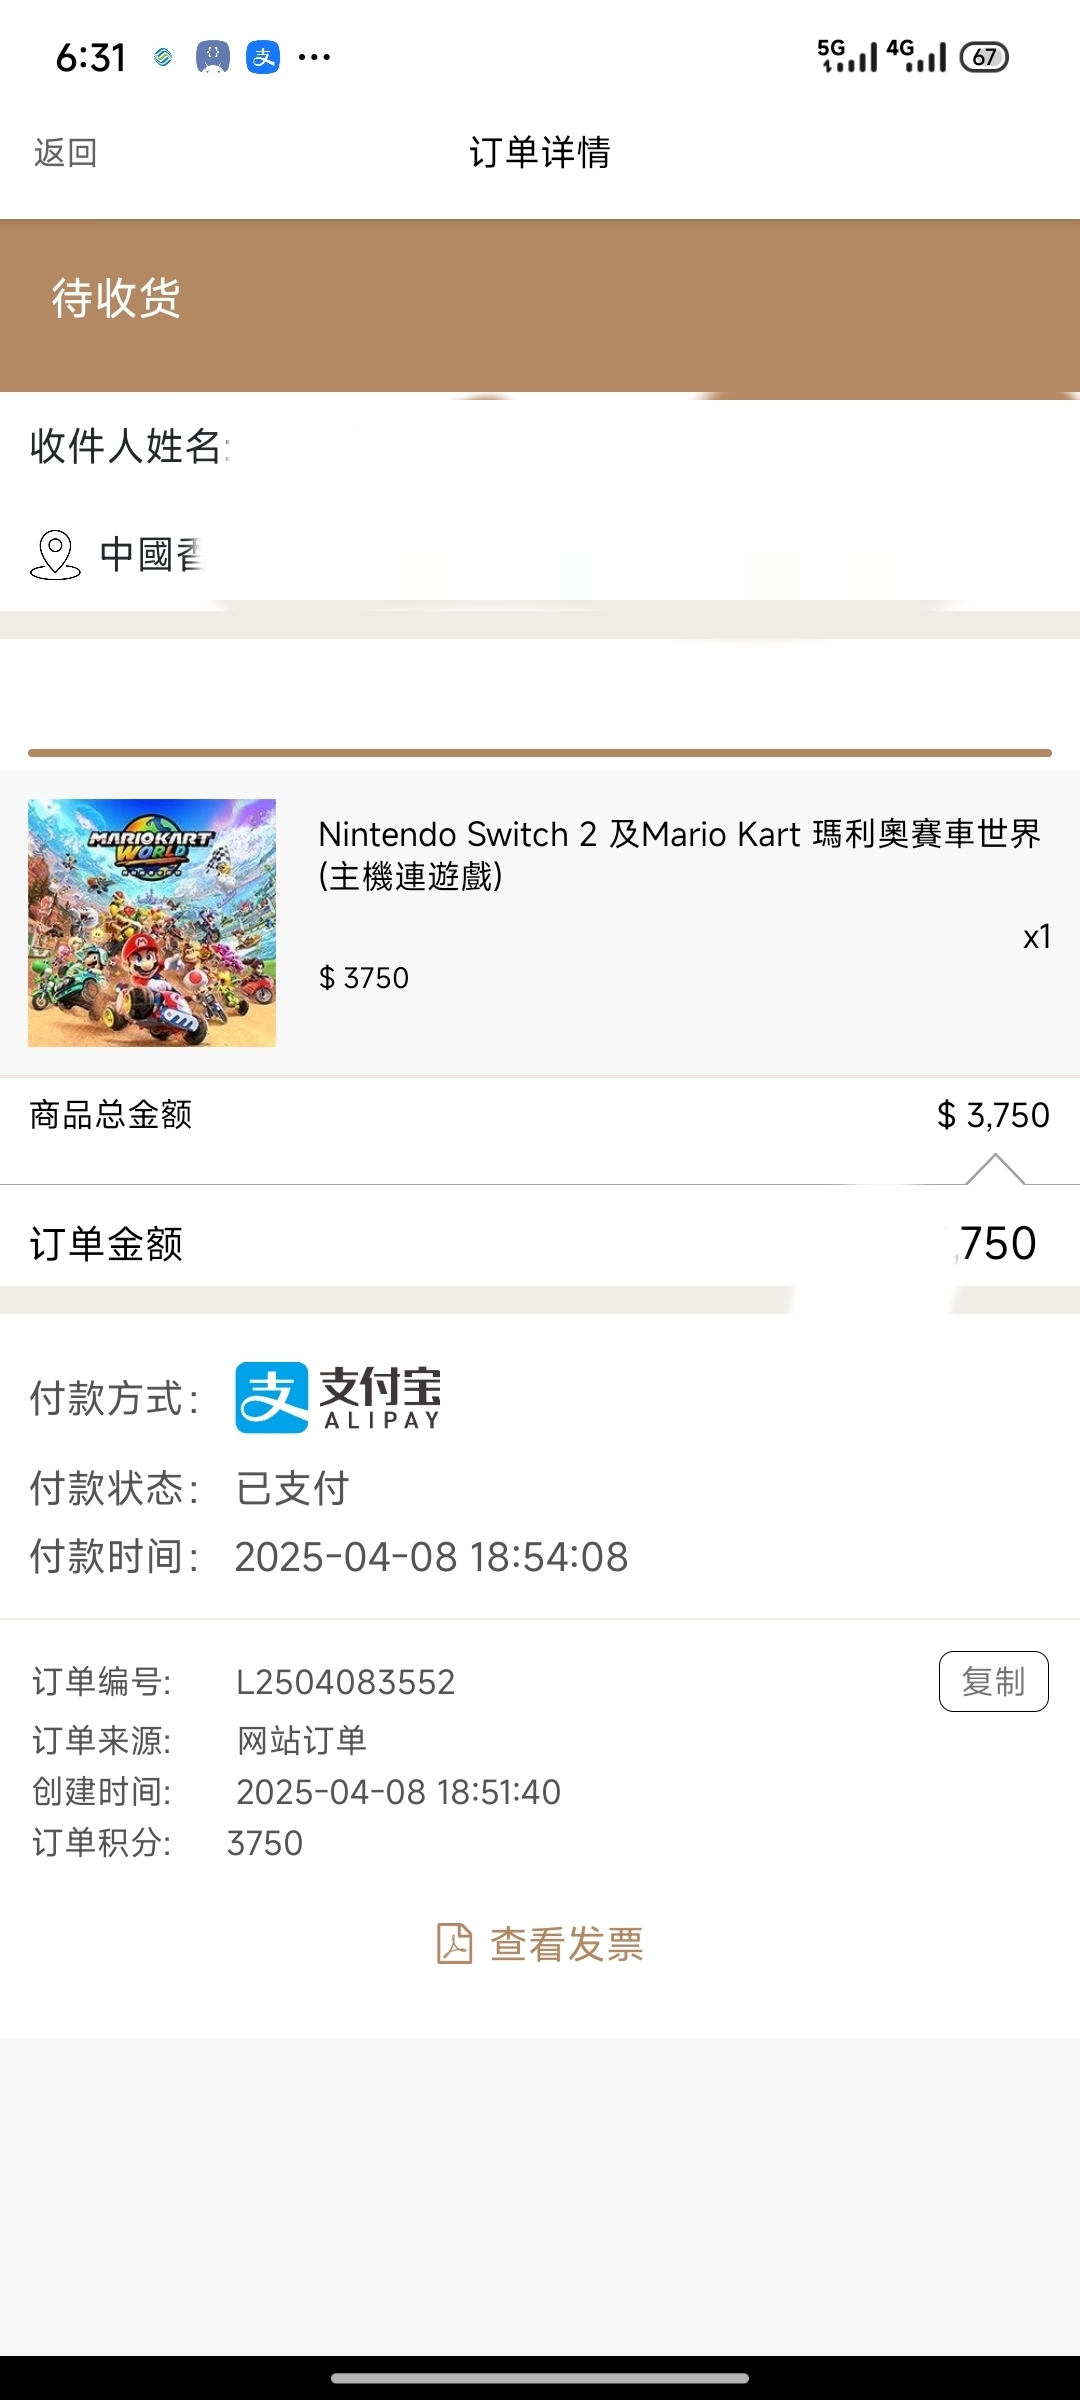Tap the 返回 back button
1080x2400 pixels.
point(66,153)
